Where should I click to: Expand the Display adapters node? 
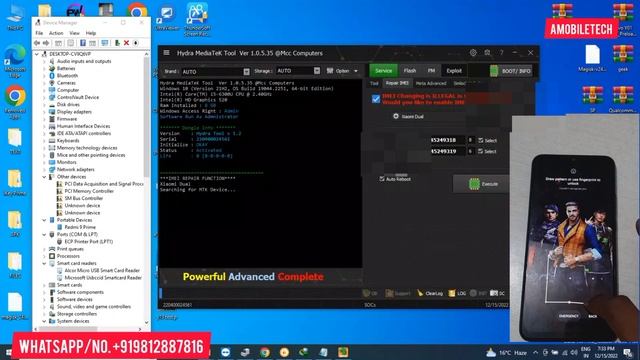[44, 112]
